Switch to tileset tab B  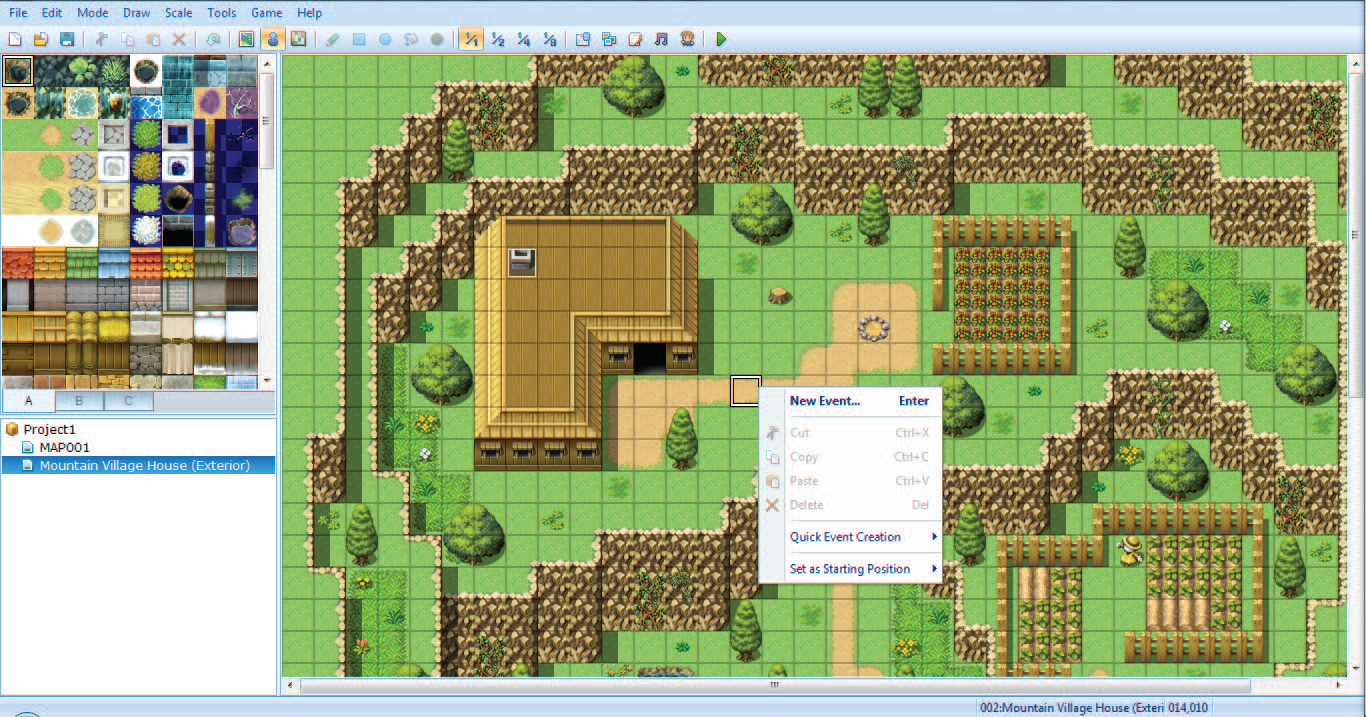79,401
